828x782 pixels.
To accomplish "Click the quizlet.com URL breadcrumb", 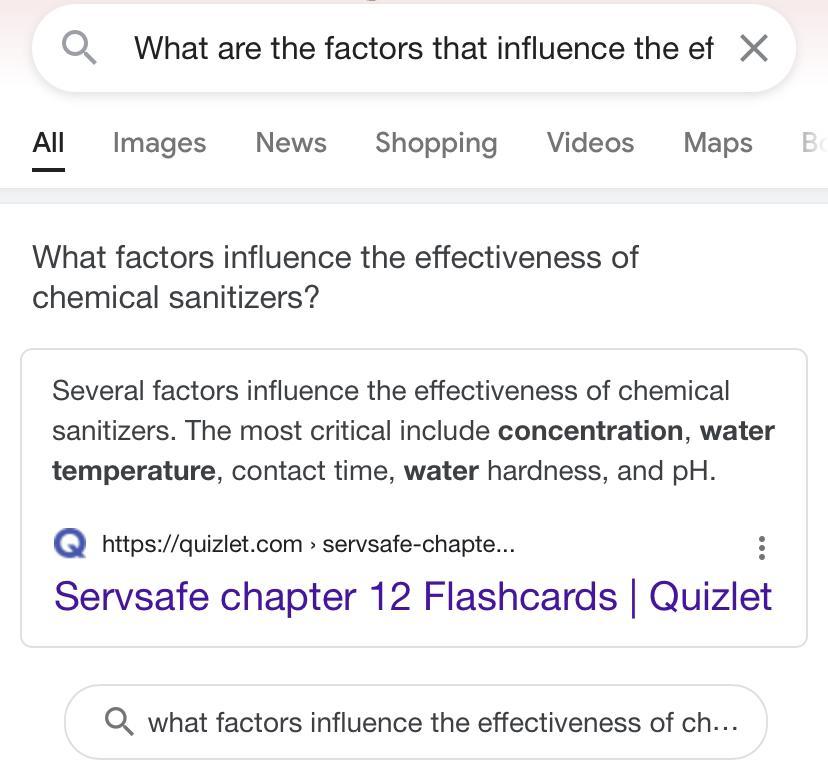I will point(308,544).
